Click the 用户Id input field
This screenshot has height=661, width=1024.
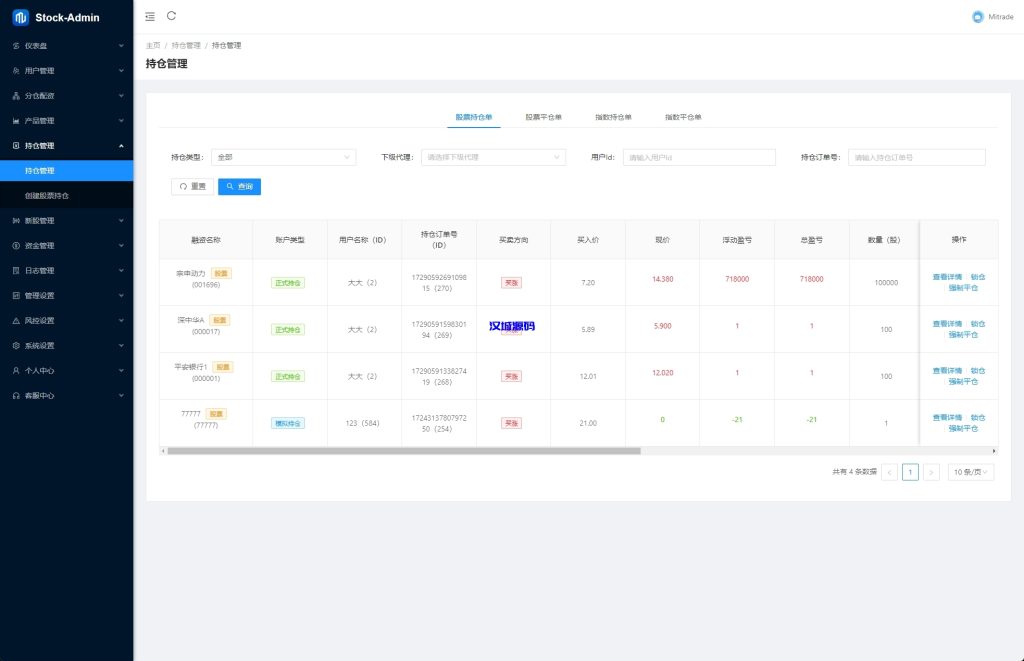[x=698, y=157]
